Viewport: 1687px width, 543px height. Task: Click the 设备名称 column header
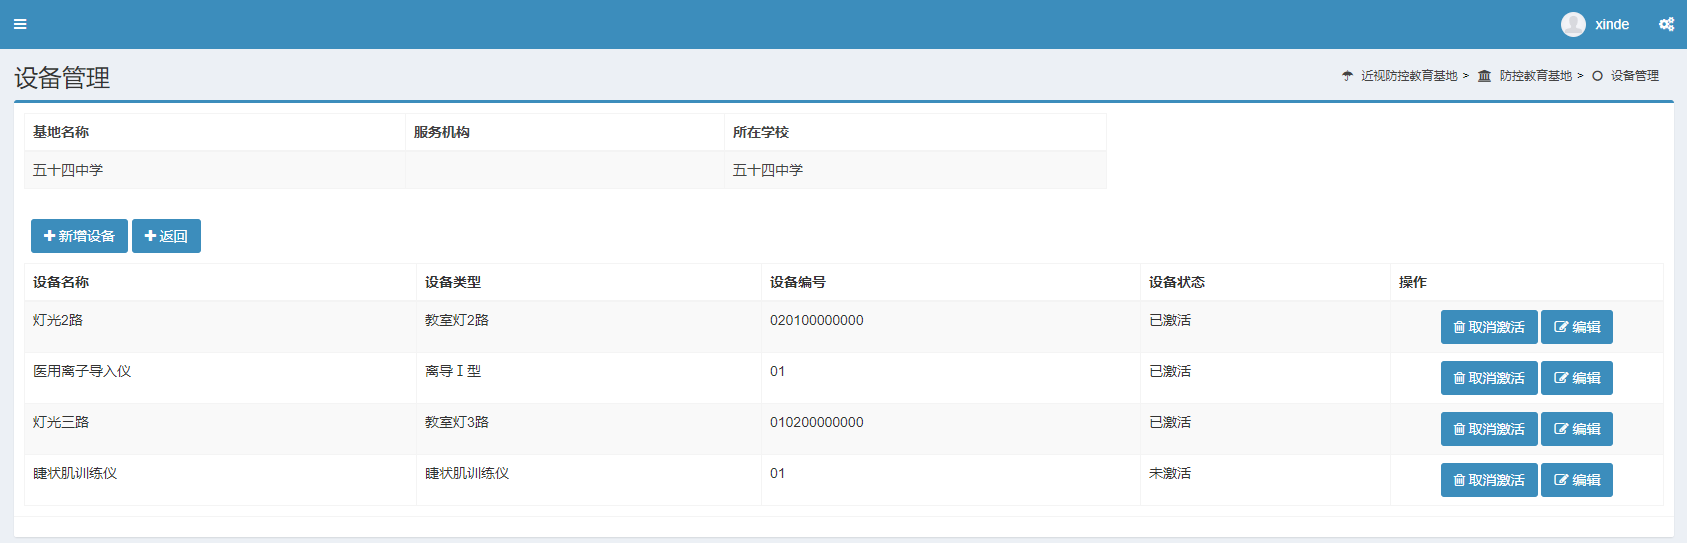tap(61, 282)
